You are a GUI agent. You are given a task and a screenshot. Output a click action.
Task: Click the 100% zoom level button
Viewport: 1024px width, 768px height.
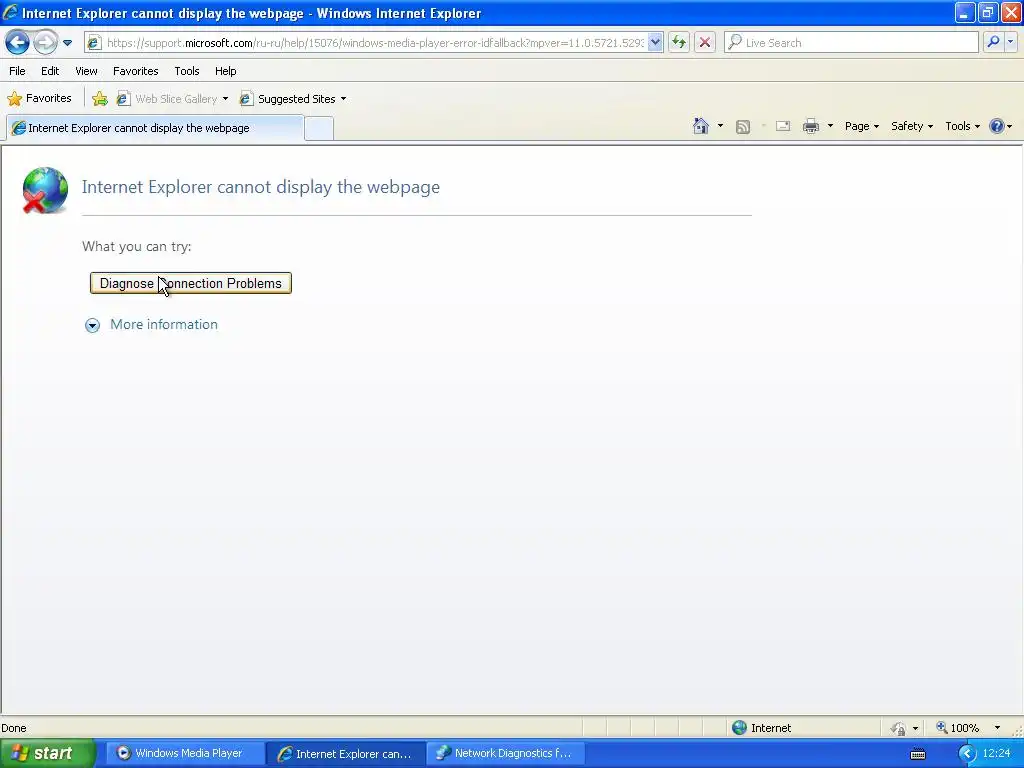click(957, 728)
